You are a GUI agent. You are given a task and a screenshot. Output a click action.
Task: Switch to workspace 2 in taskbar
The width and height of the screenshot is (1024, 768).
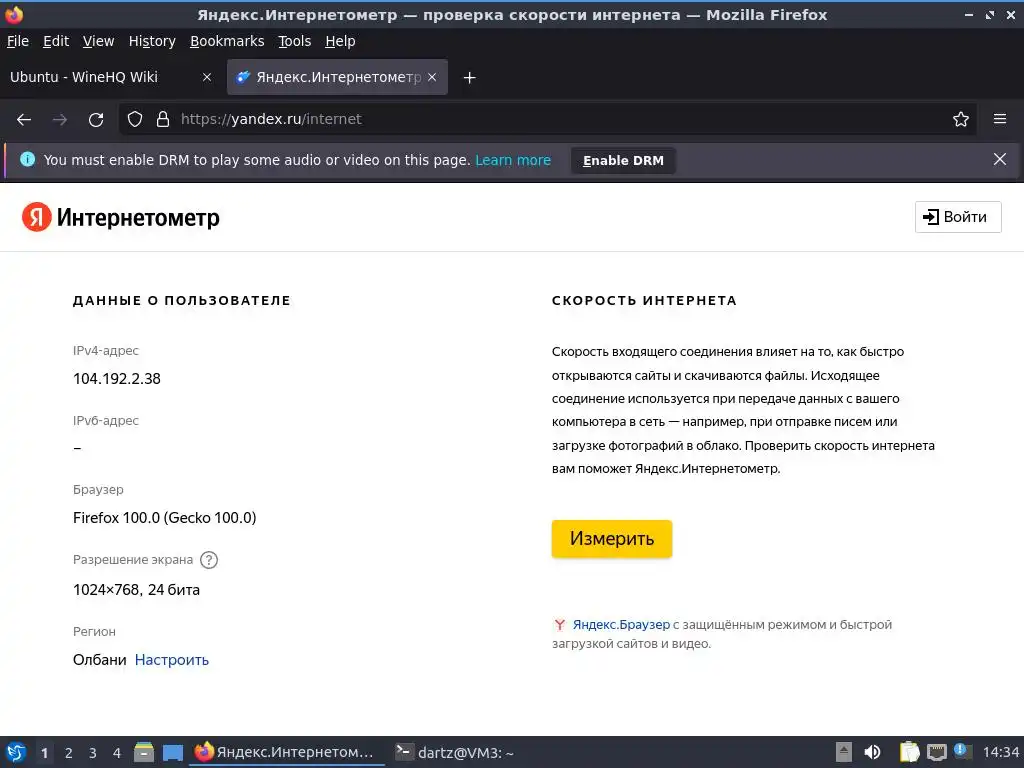click(69, 753)
